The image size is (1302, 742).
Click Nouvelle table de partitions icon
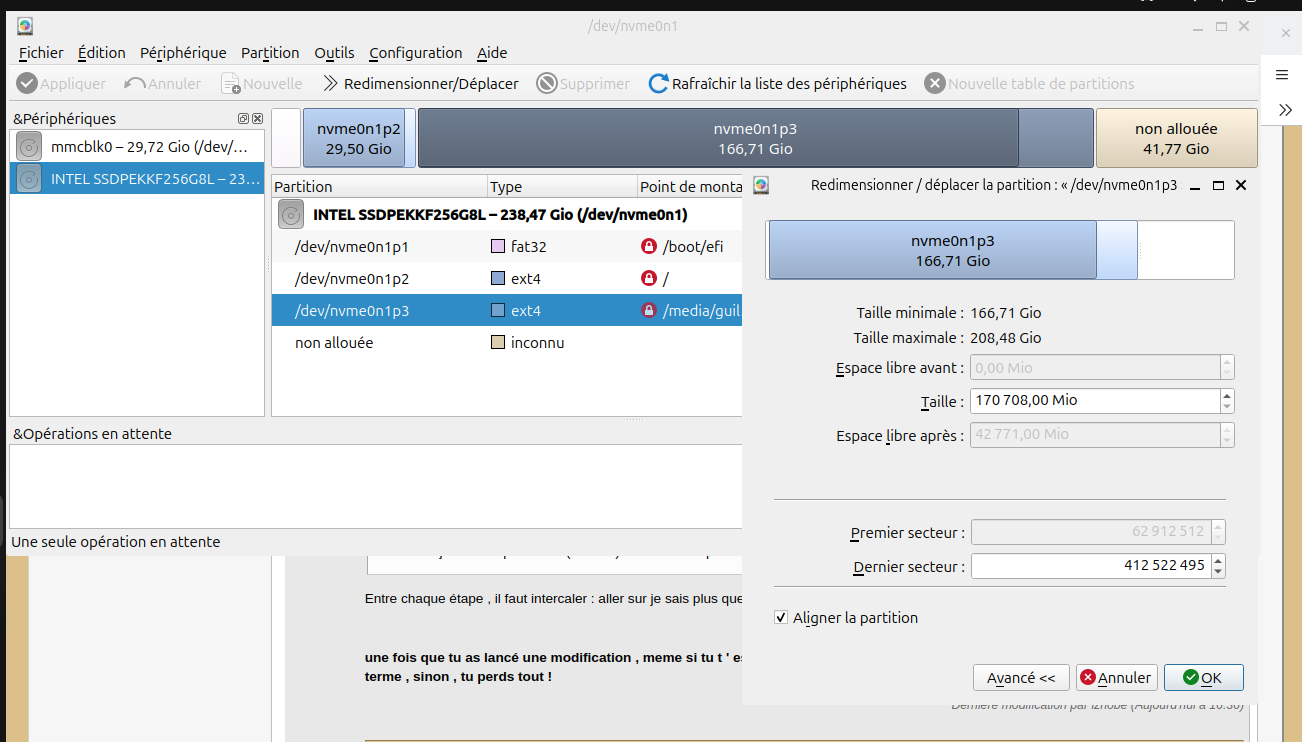pos(935,84)
